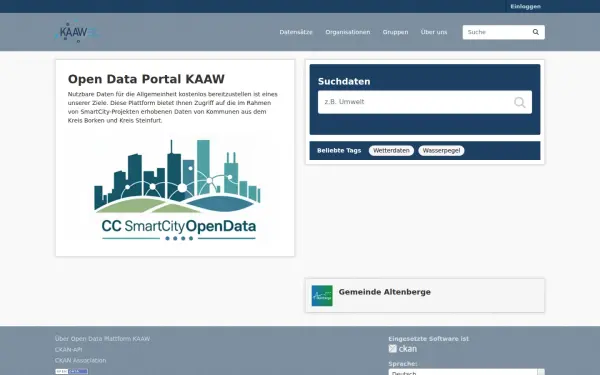
Task: Open Über Open Data Plattform KAAW link
Action: [103, 339]
